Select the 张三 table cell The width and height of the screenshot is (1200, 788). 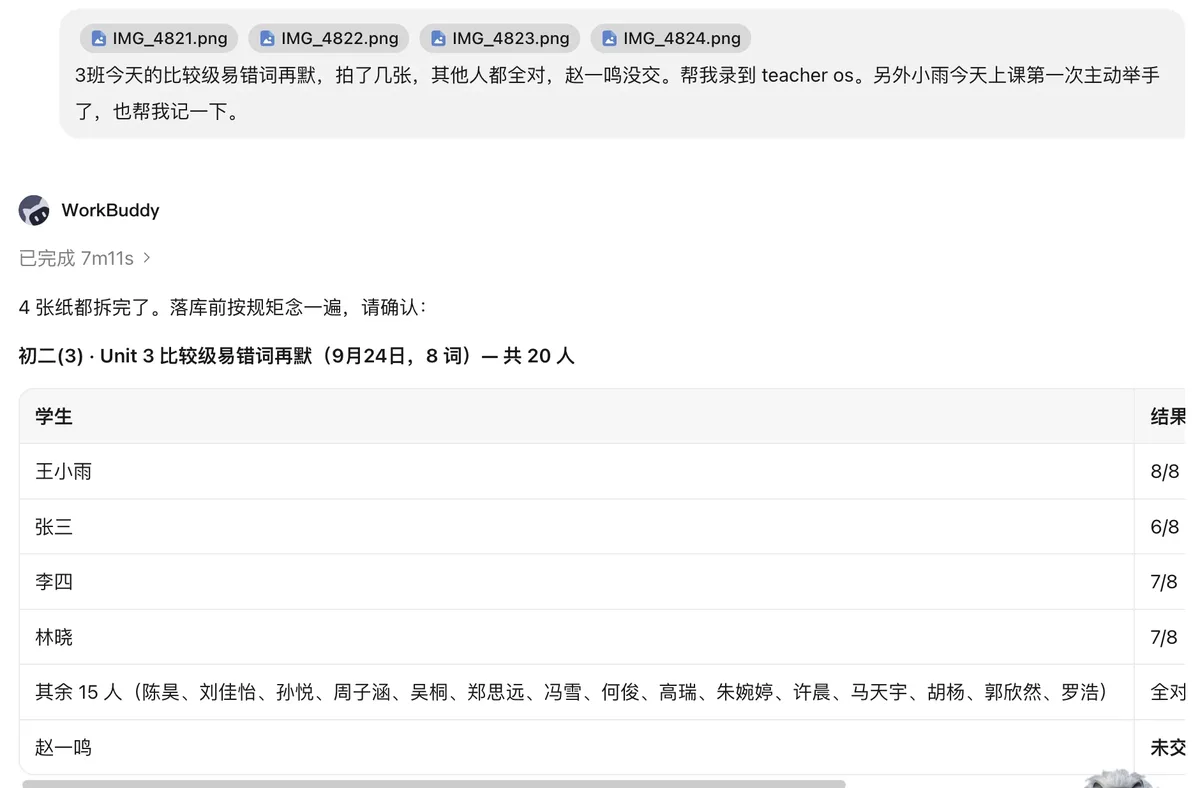[577, 527]
